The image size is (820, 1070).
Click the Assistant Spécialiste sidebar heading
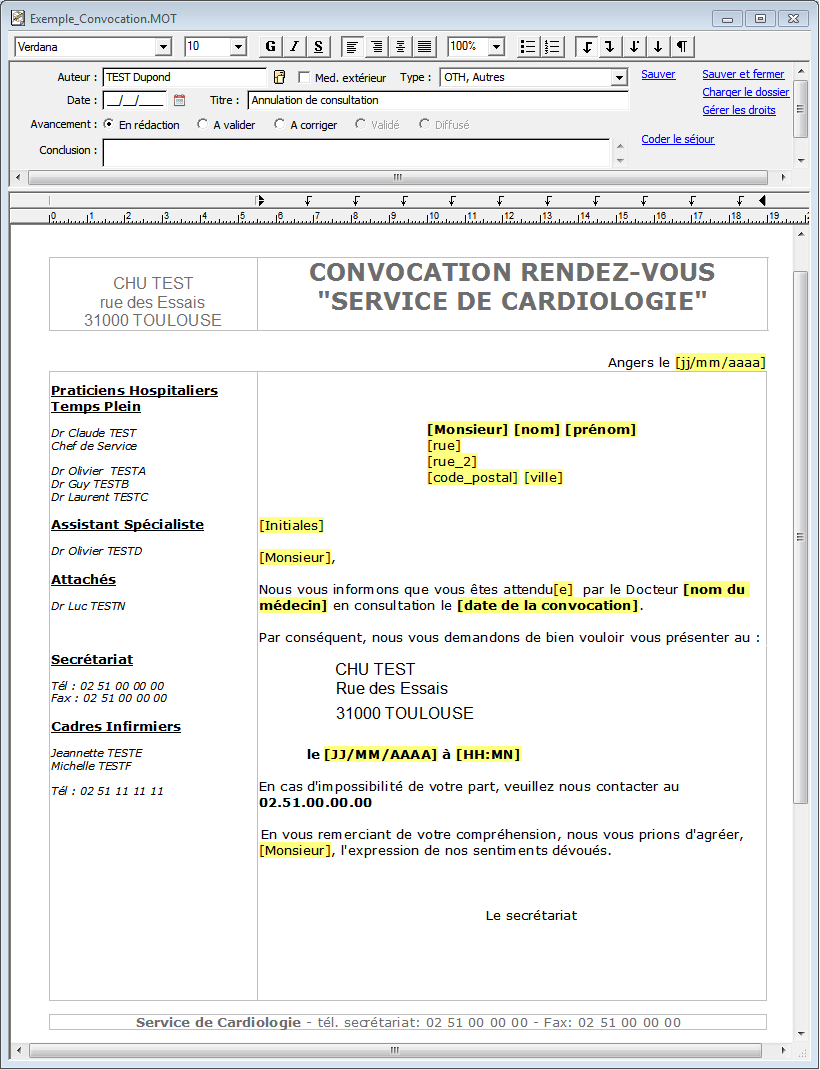tap(128, 525)
